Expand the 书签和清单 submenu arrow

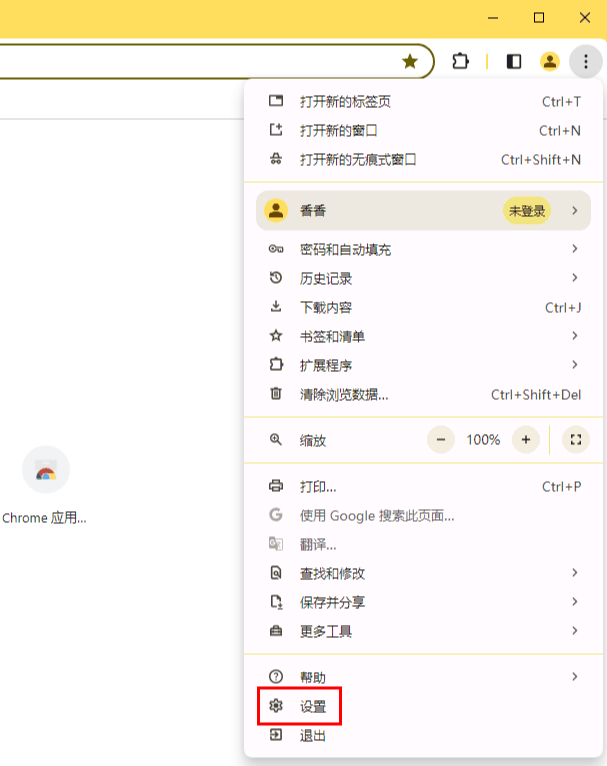click(x=575, y=336)
